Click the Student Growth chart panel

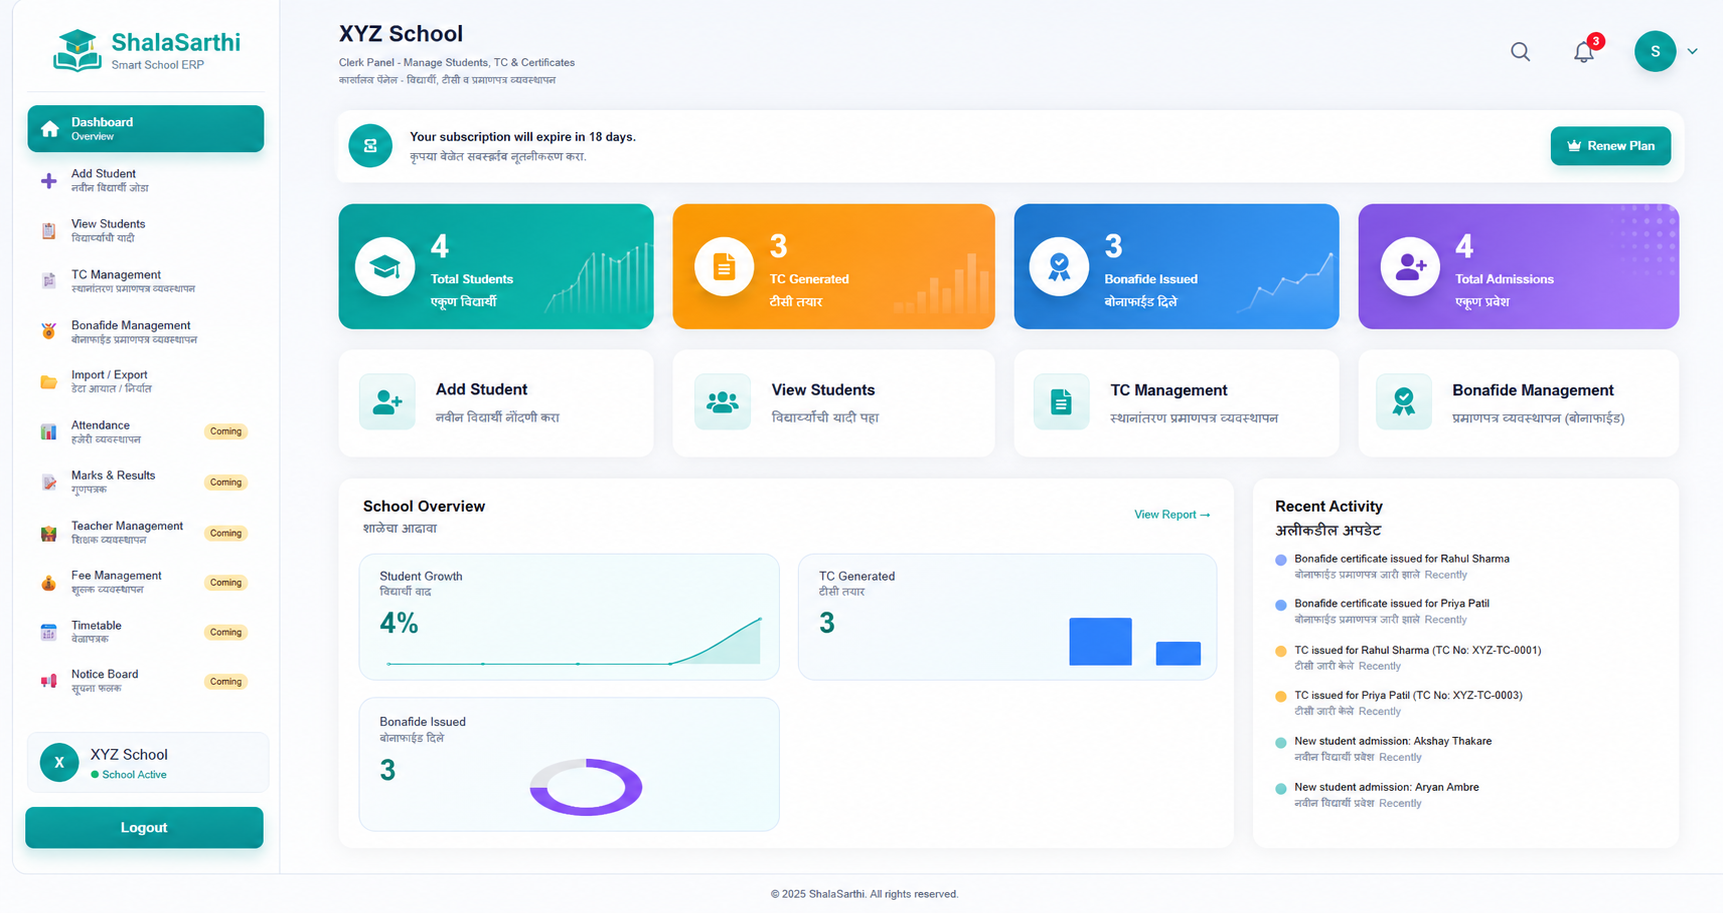pos(569,617)
